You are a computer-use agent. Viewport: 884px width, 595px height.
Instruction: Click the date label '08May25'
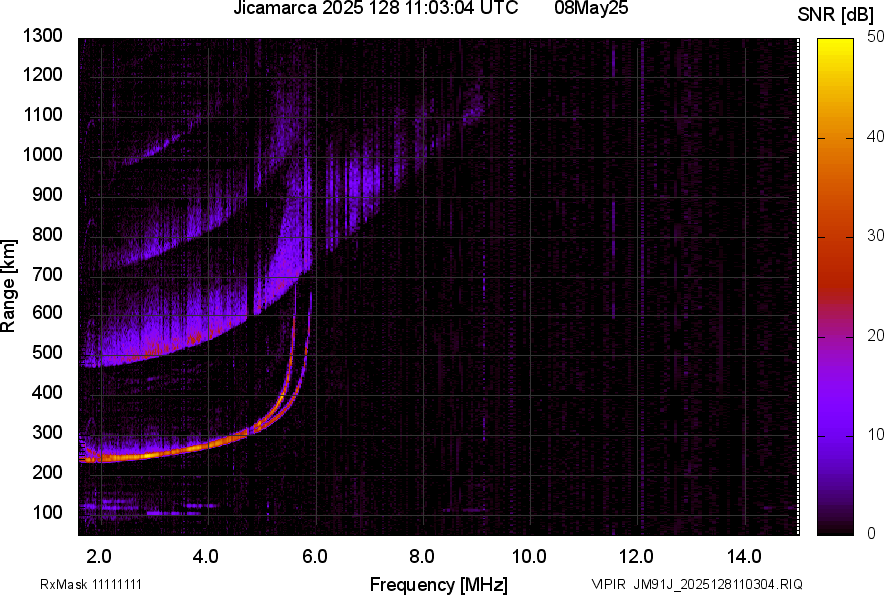[x=591, y=8]
